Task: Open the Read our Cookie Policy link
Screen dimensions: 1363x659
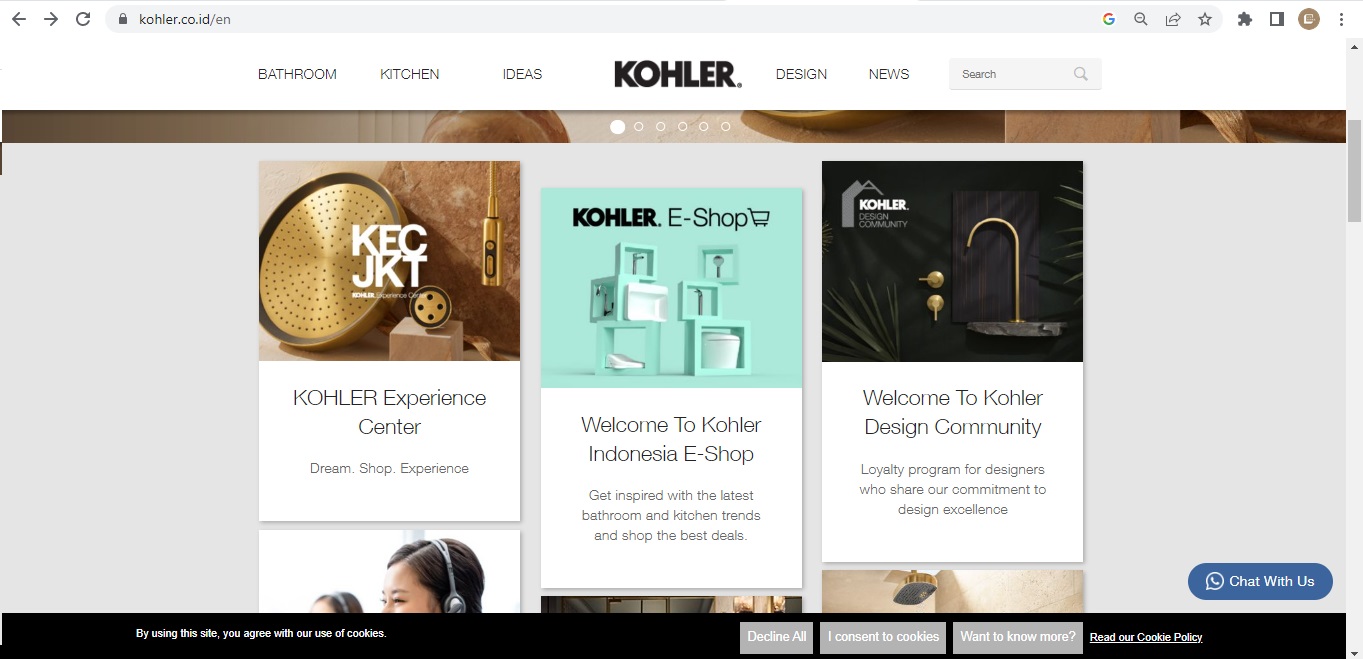Action: point(1146,637)
